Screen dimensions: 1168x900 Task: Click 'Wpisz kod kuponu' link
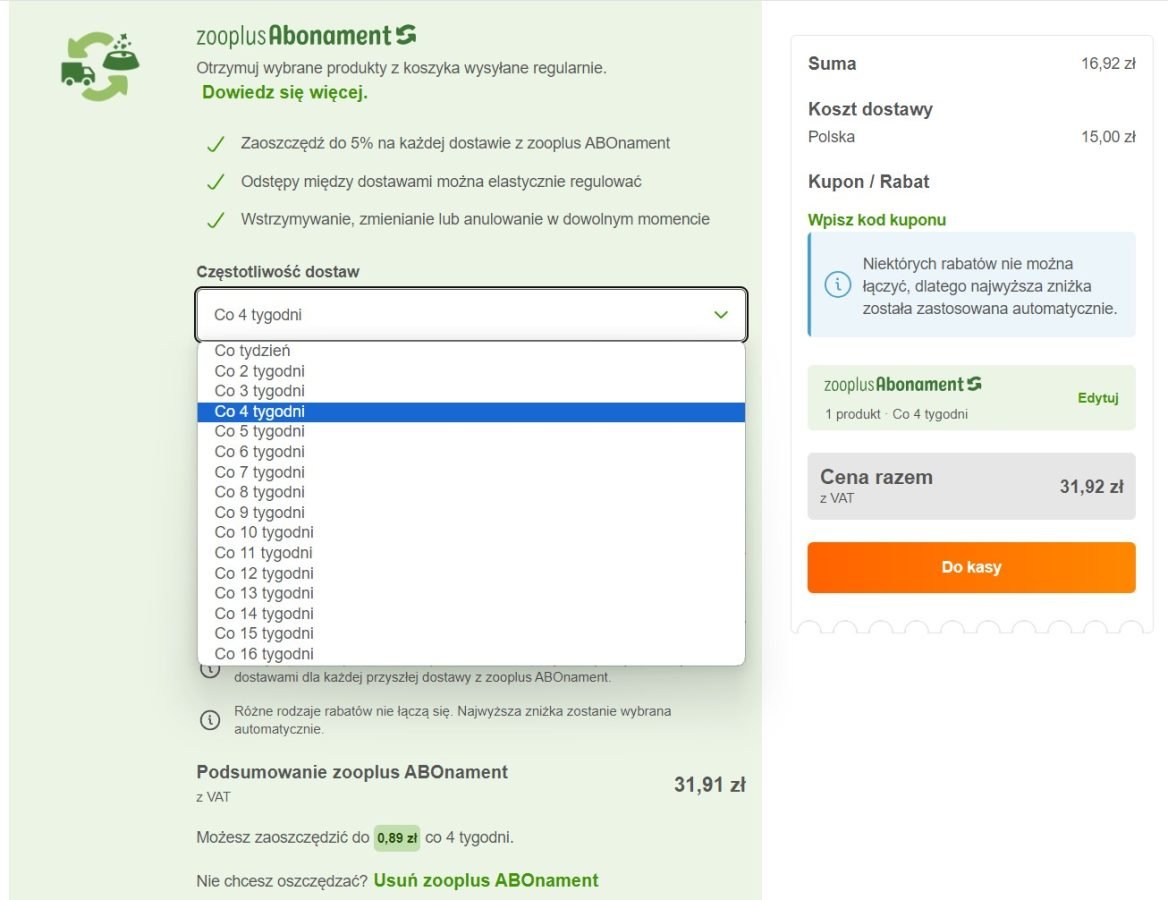[877, 220]
